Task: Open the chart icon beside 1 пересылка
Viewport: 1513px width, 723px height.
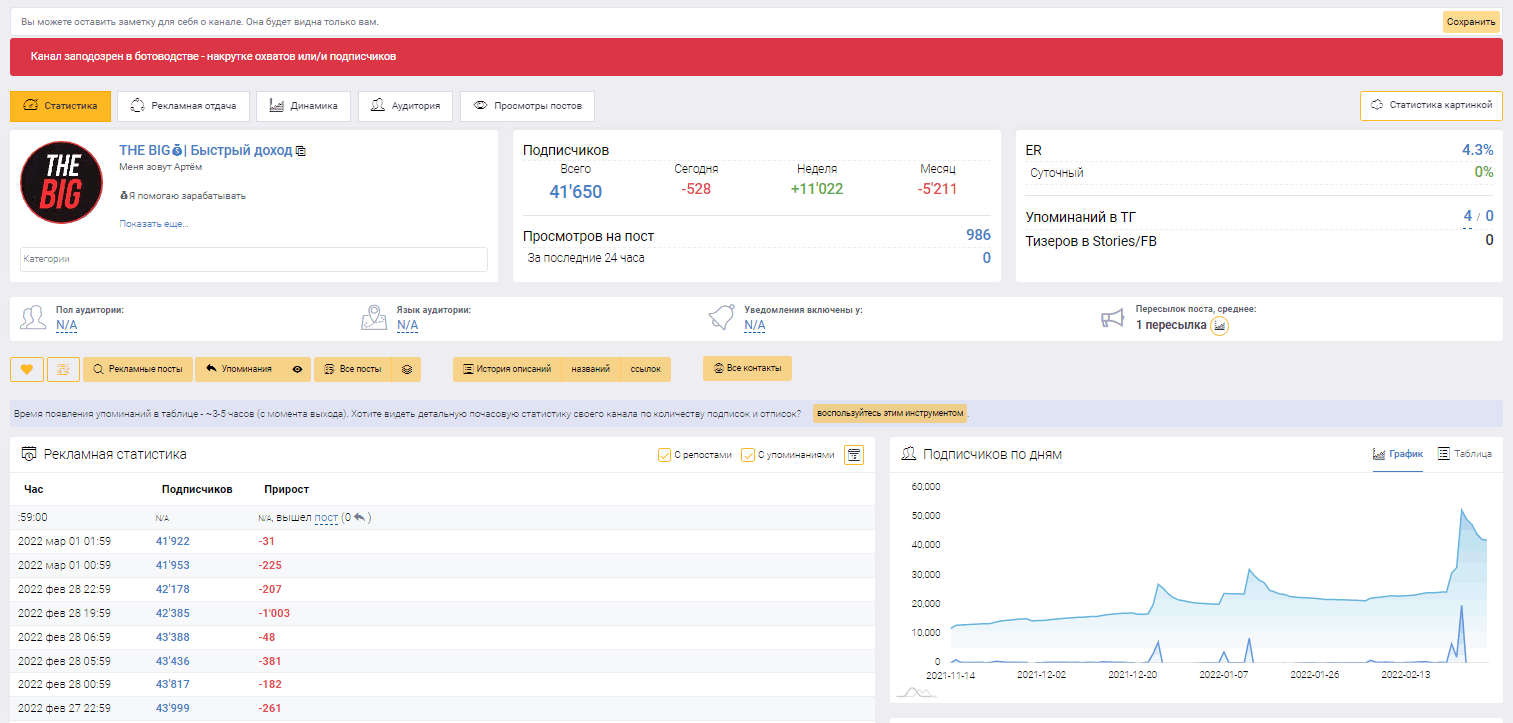Action: tap(1220, 326)
